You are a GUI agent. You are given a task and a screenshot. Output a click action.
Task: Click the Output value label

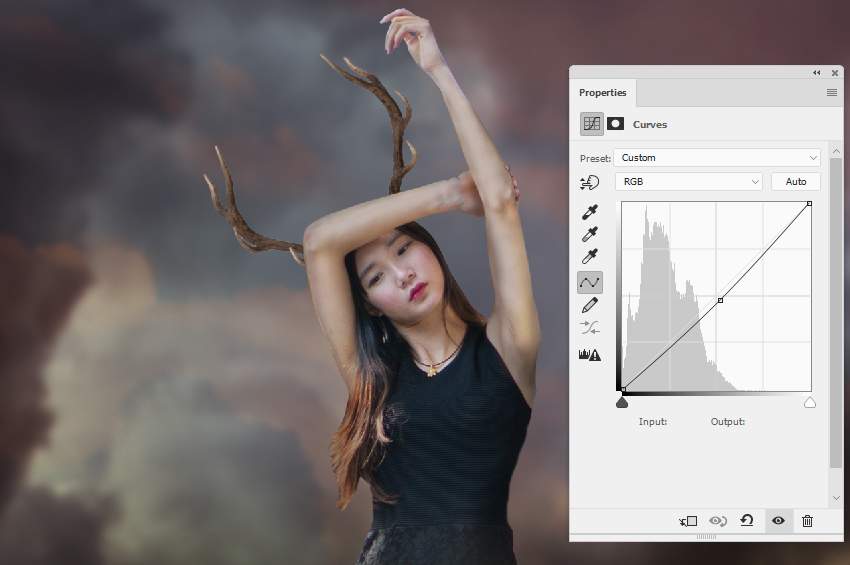coord(727,421)
